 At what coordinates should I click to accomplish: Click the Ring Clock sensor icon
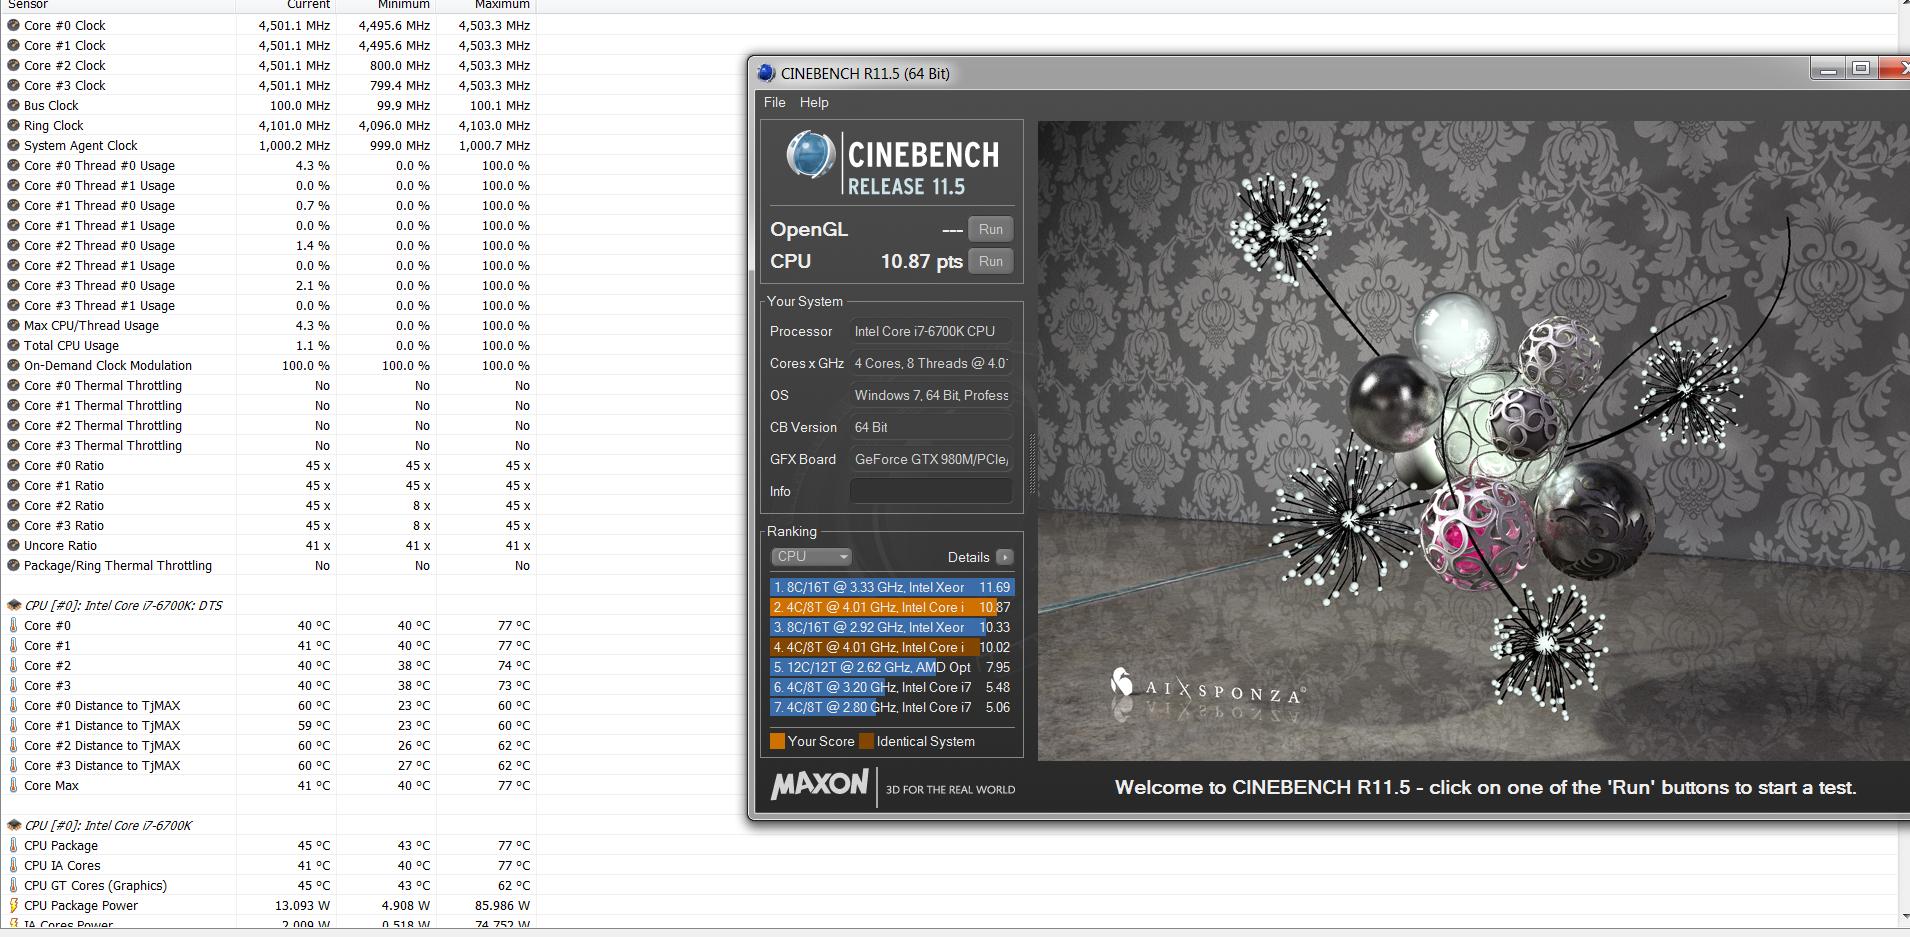click(x=13, y=125)
